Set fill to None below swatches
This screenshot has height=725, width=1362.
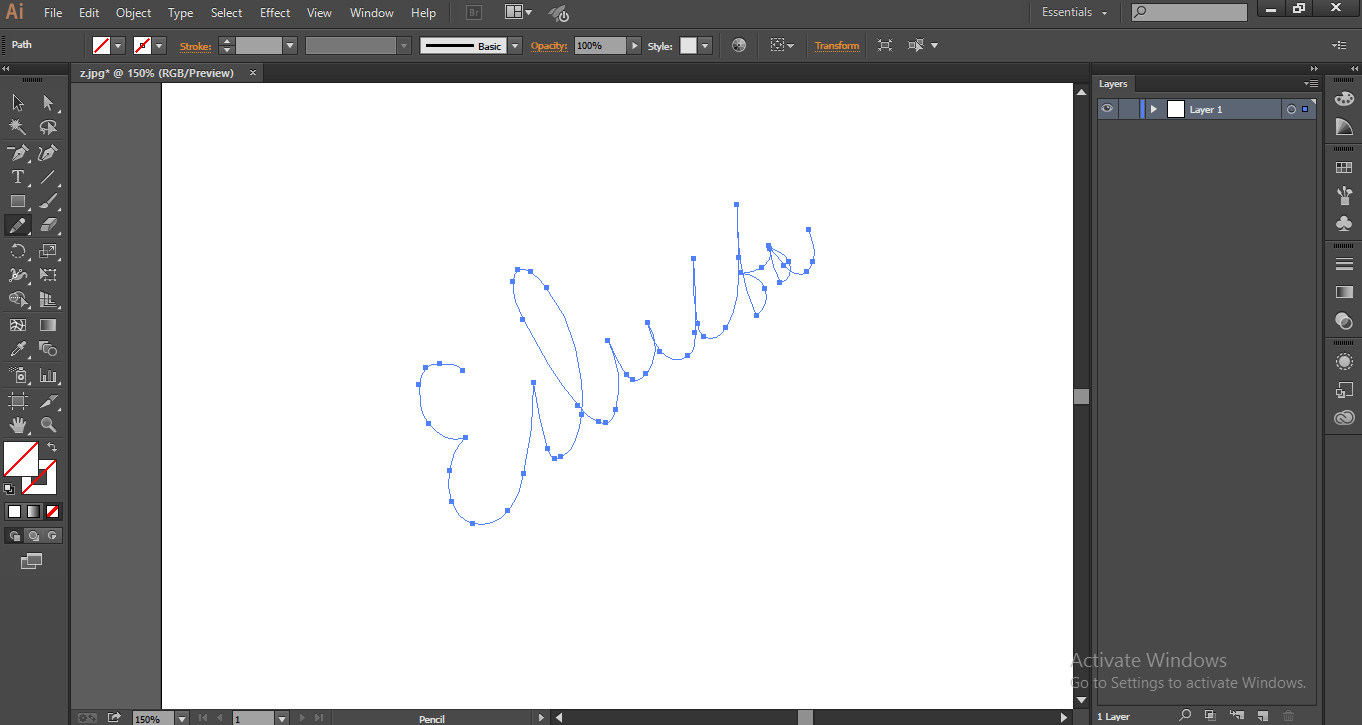click(53, 511)
